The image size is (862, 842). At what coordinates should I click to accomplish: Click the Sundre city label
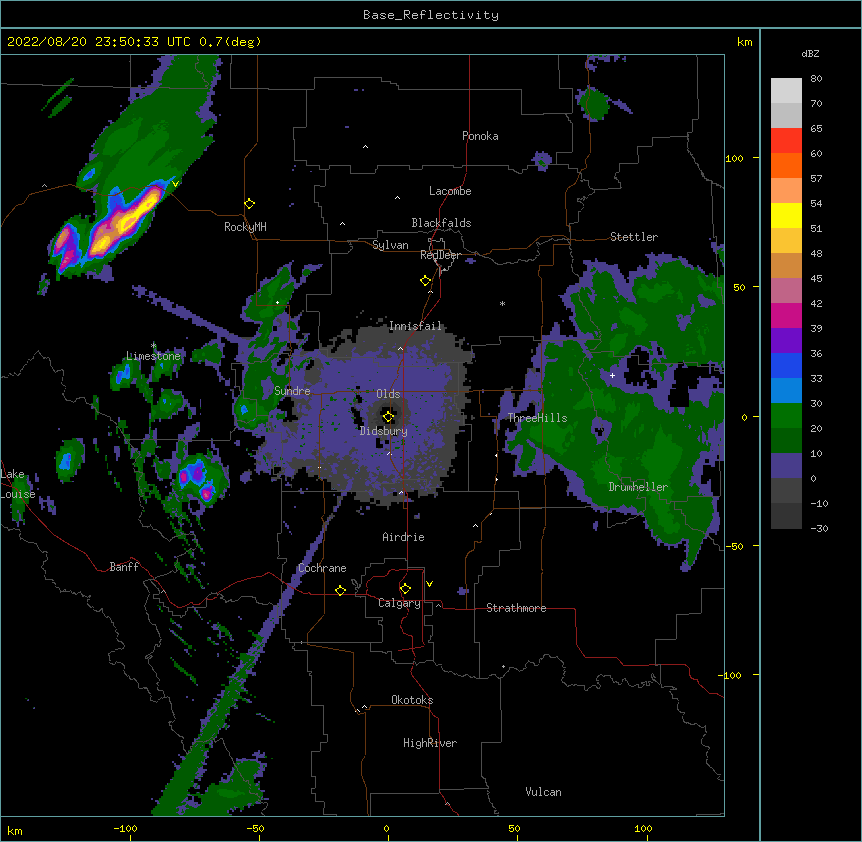292,391
